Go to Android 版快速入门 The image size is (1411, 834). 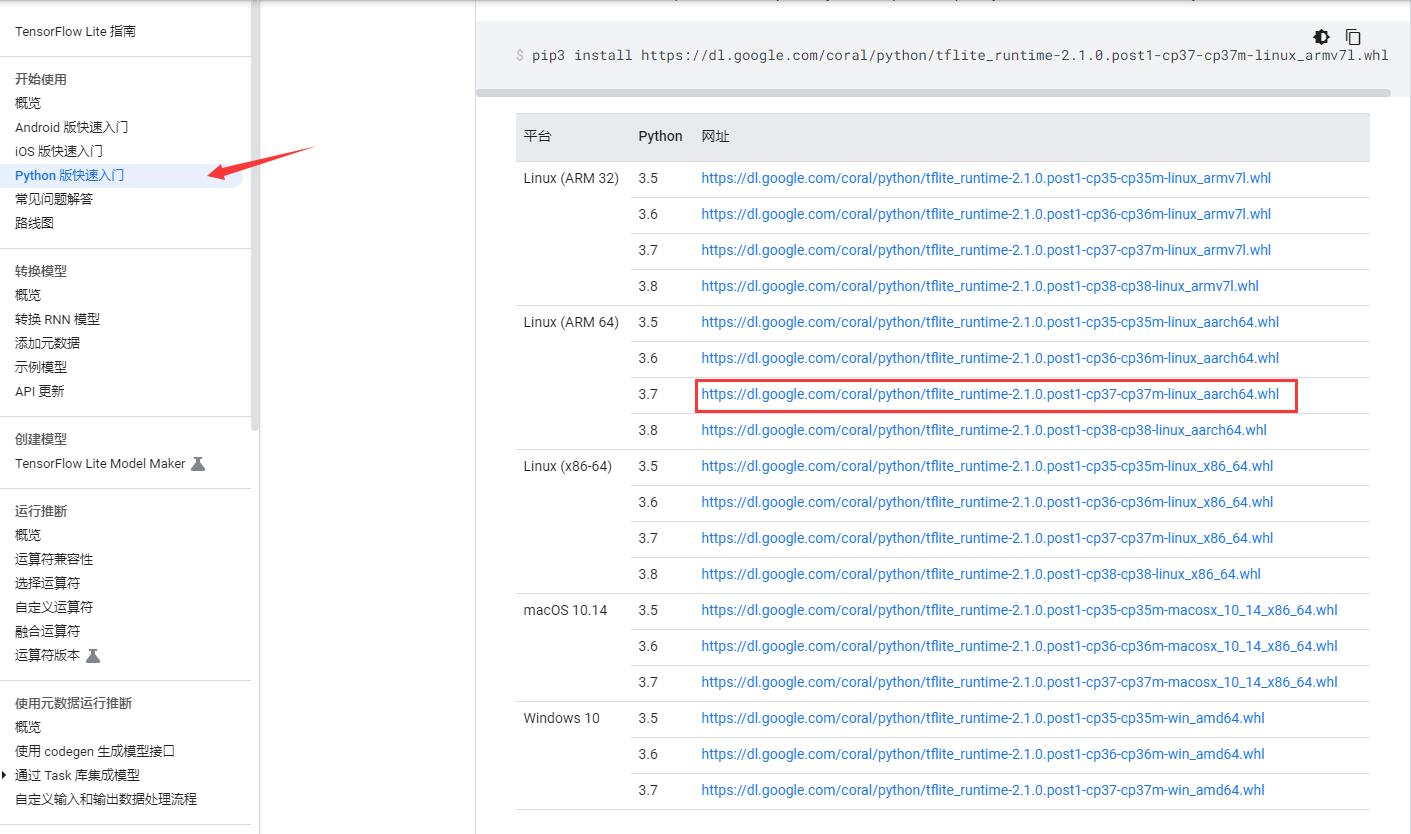[71, 127]
